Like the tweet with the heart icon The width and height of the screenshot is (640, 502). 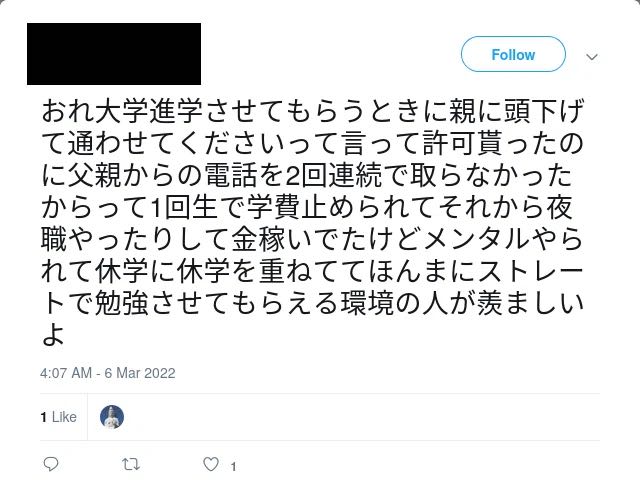[x=211, y=465]
